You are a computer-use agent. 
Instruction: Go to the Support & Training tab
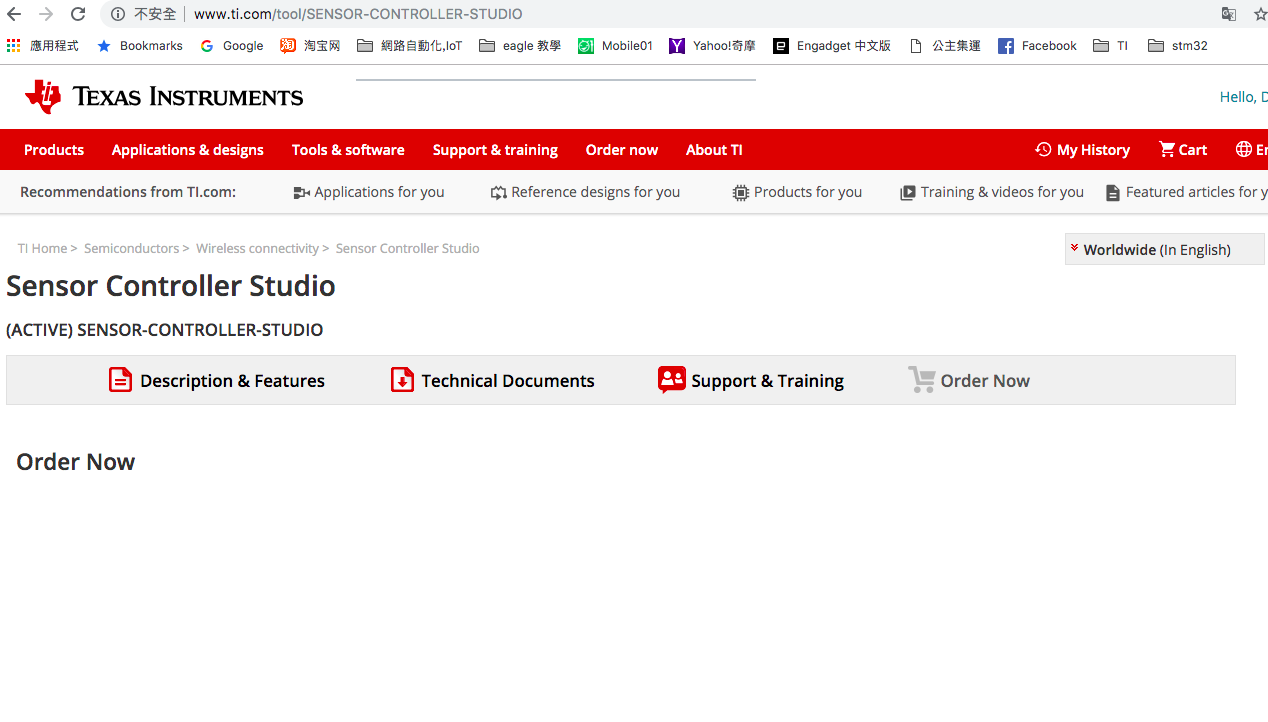coord(751,380)
